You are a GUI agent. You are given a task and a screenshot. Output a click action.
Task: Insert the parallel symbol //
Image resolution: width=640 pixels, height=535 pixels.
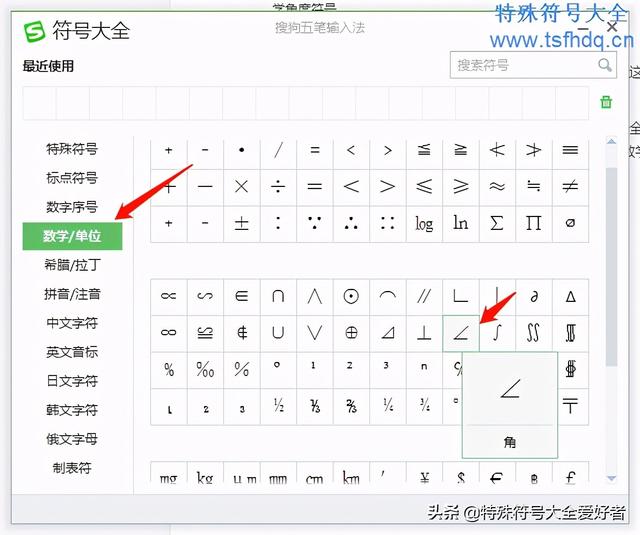click(424, 297)
